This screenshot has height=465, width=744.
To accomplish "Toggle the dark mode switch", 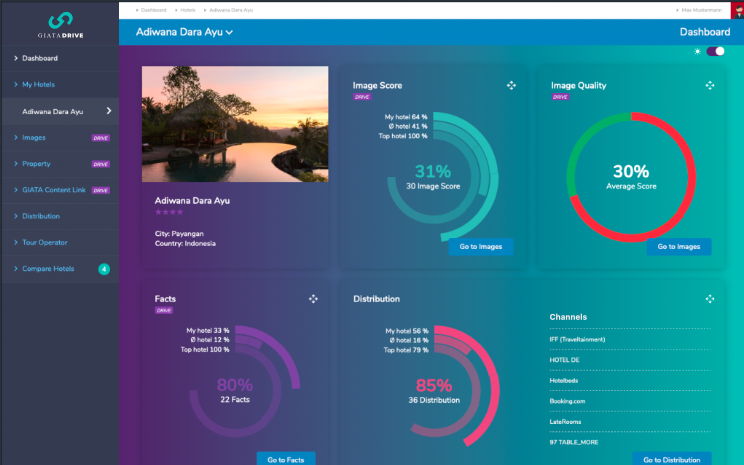I will pyautogui.click(x=715, y=51).
